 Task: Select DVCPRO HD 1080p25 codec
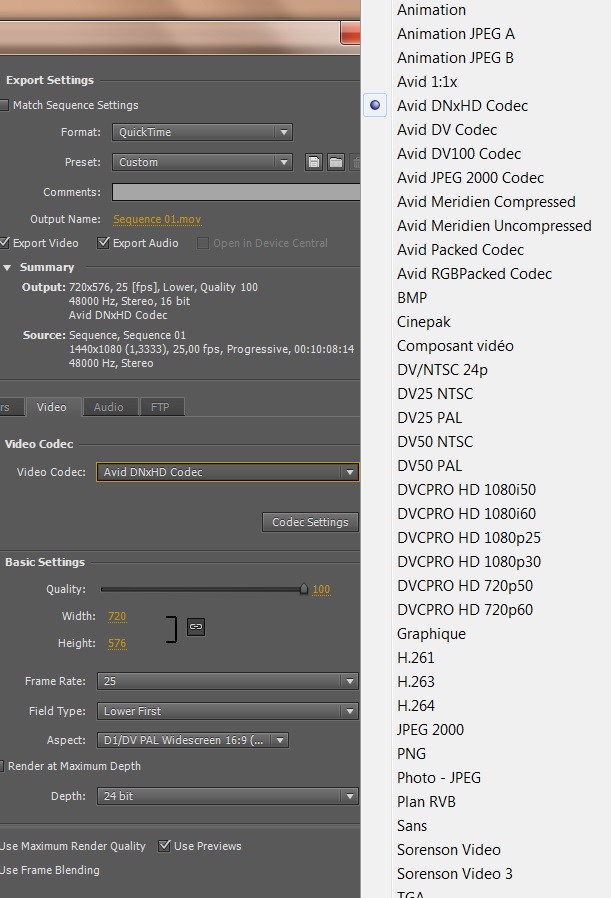(469, 538)
